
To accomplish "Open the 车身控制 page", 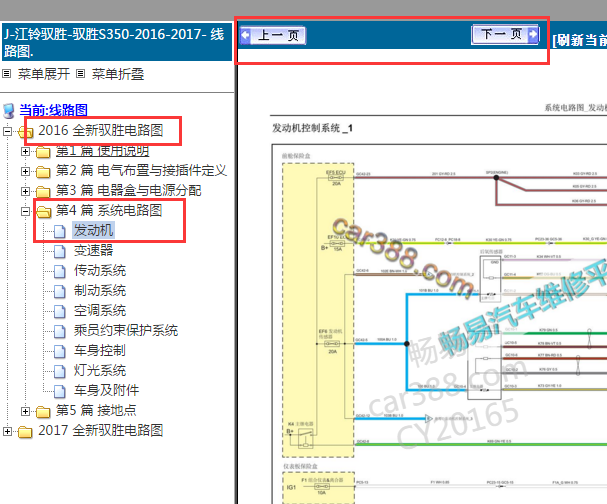I will 100,350.
